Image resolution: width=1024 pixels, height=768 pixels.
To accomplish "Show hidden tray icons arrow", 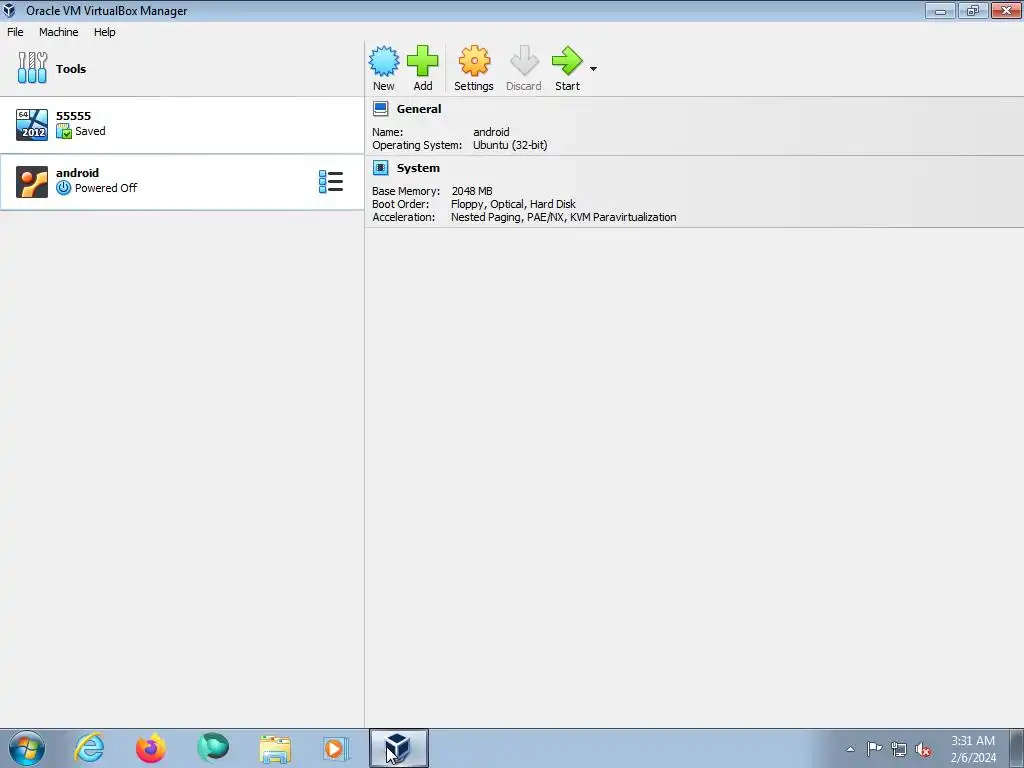I will pyautogui.click(x=850, y=749).
